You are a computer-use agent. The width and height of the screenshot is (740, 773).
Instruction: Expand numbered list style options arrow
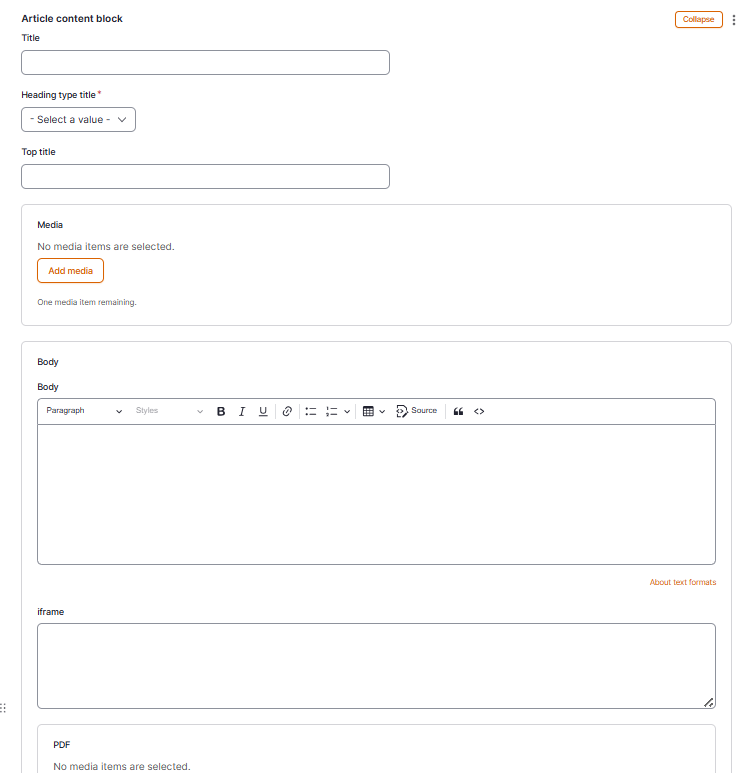point(347,411)
